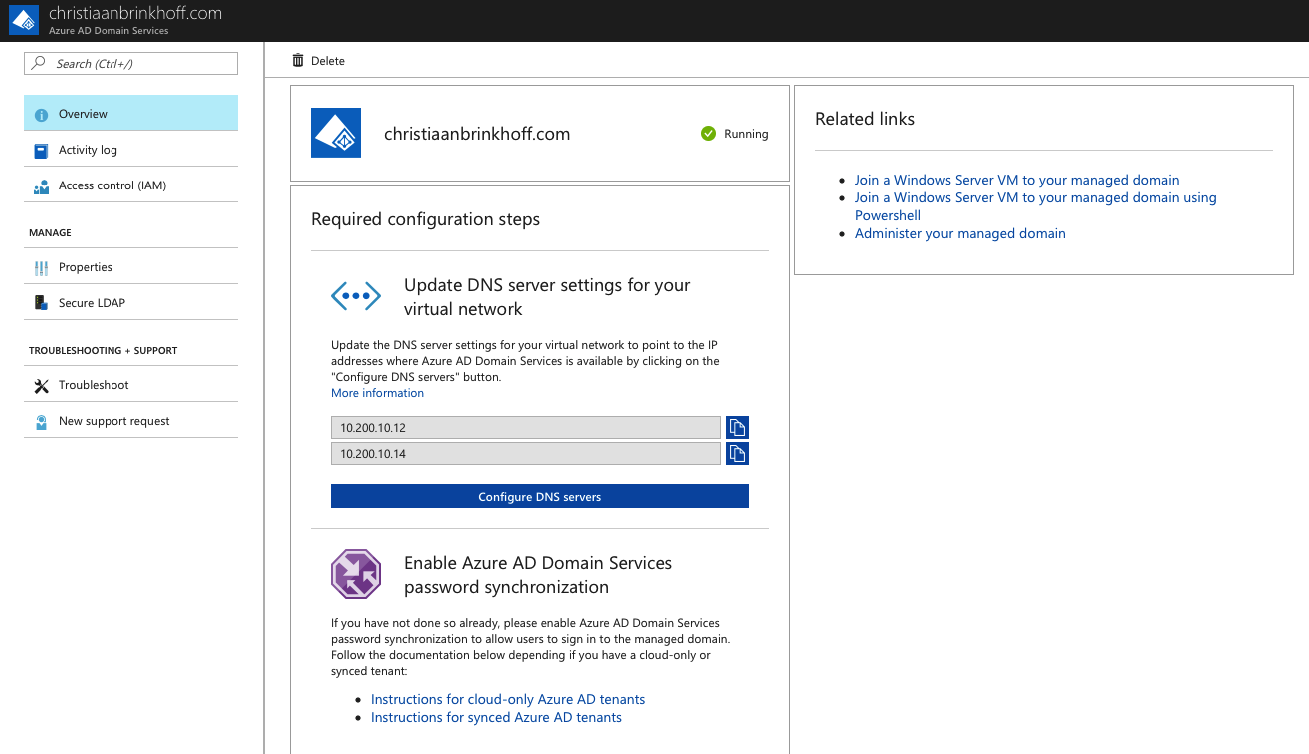Click the Configure DNS servers button
Viewport: 1309px width, 754px height.
click(x=540, y=496)
